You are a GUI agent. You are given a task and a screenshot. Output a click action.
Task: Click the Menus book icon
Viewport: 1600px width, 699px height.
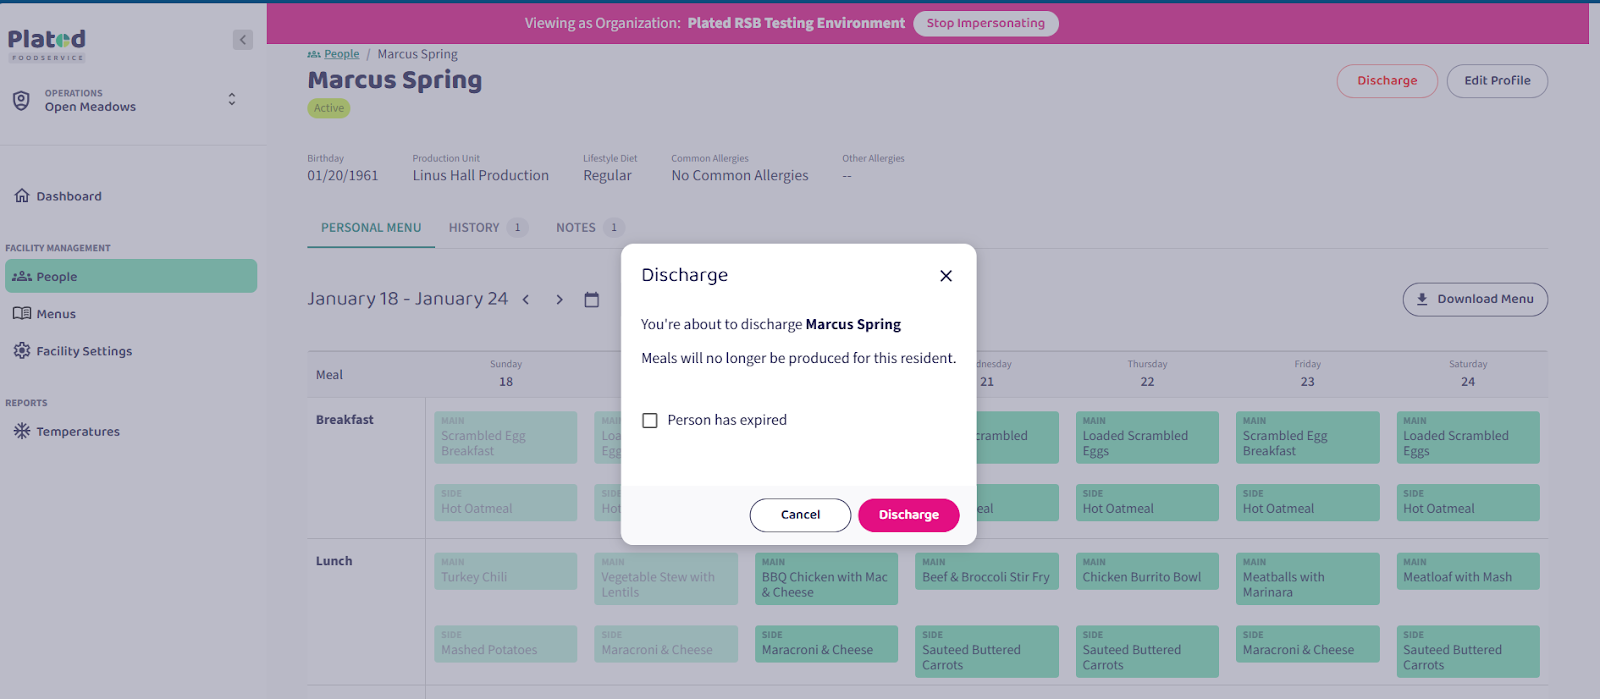[22, 314]
